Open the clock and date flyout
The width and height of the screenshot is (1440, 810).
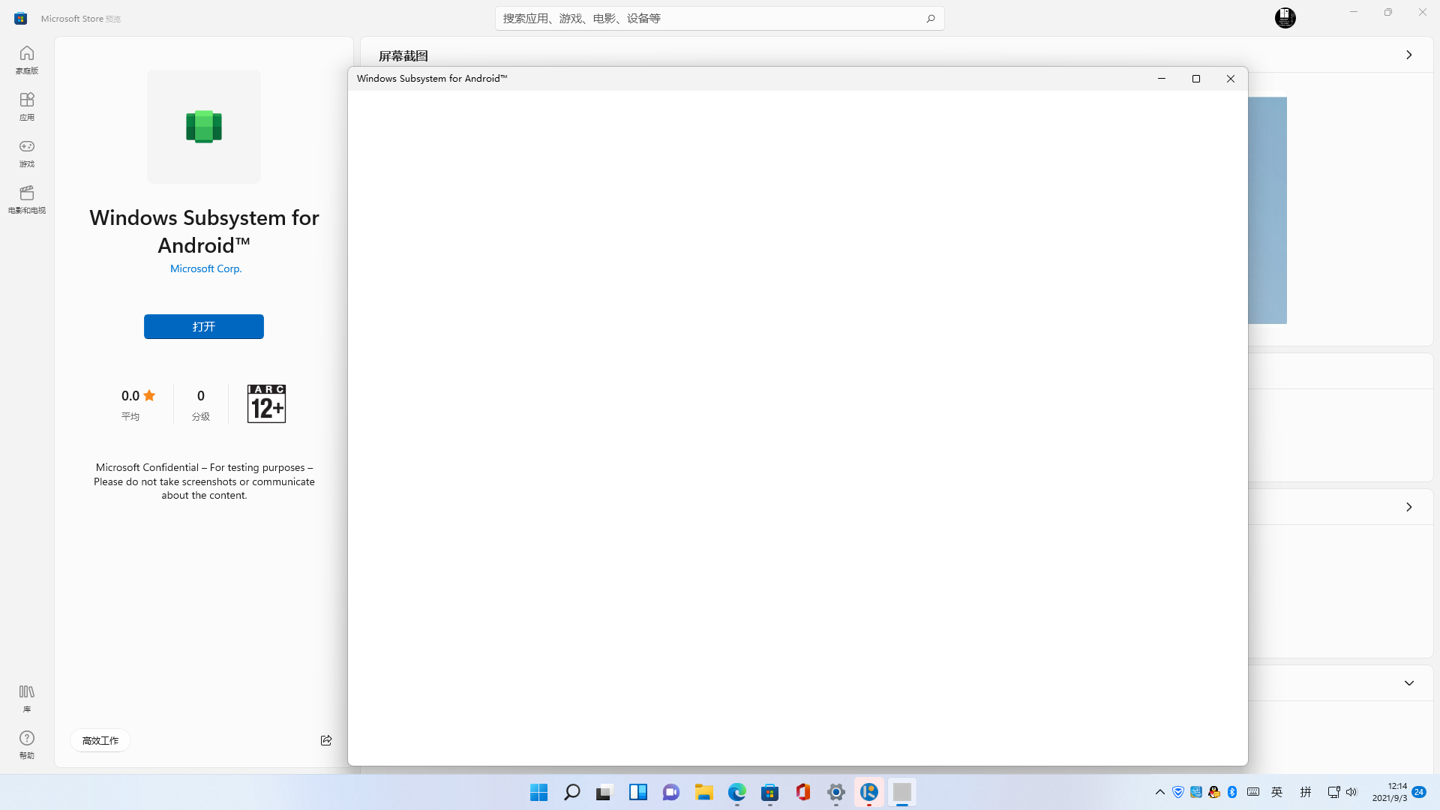[1389, 792]
